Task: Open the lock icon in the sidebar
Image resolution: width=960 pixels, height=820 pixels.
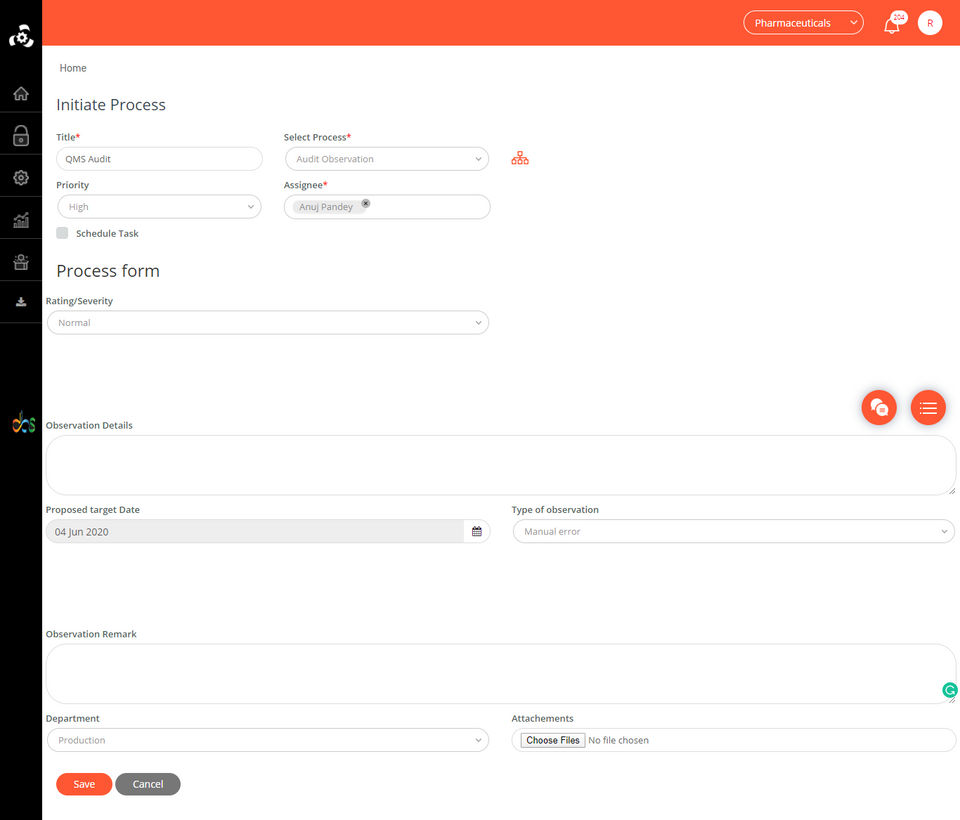Action: (x=21, y=135)
